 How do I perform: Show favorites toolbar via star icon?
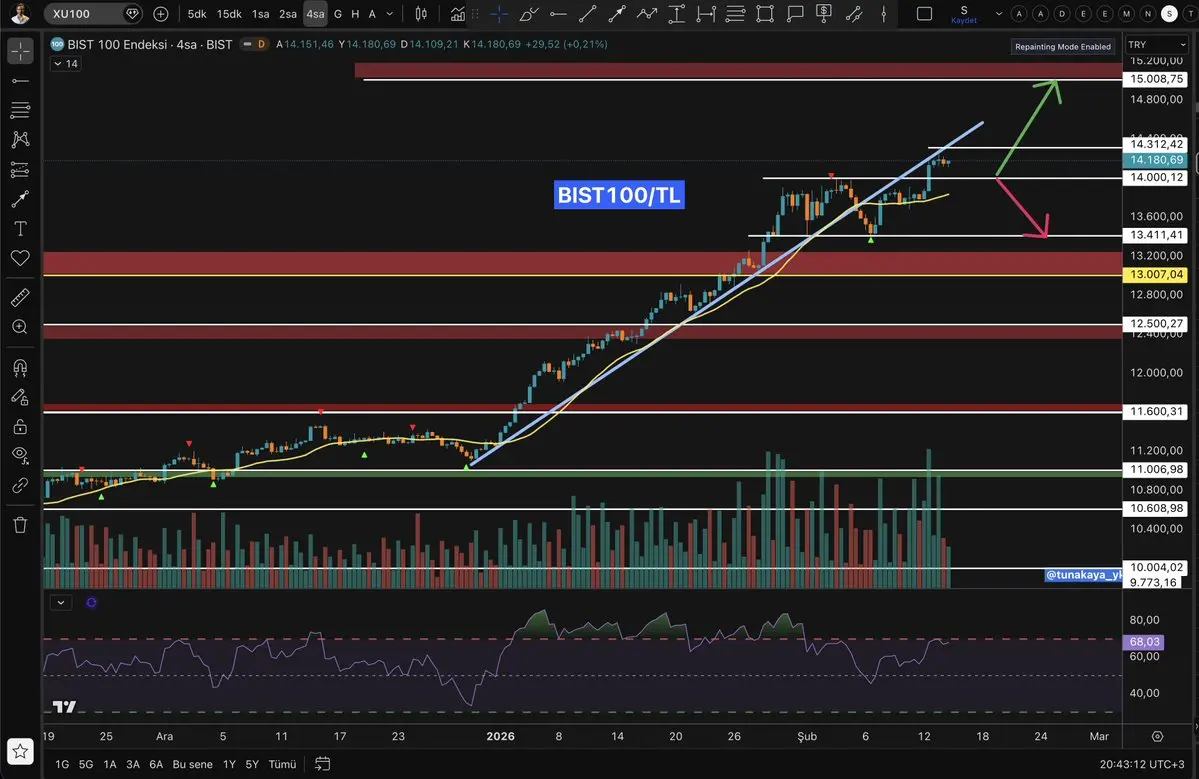[x=21, y=751]
